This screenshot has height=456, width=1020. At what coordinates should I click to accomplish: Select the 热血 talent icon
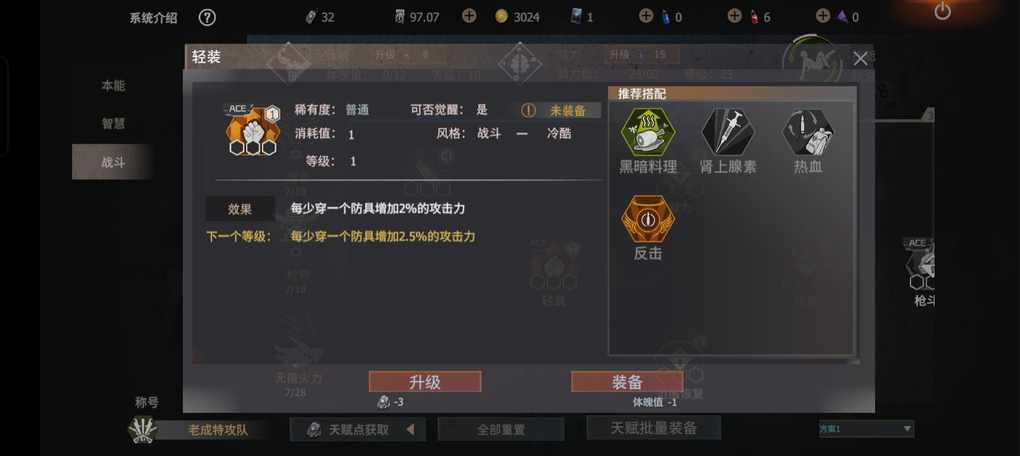point(808,132)
